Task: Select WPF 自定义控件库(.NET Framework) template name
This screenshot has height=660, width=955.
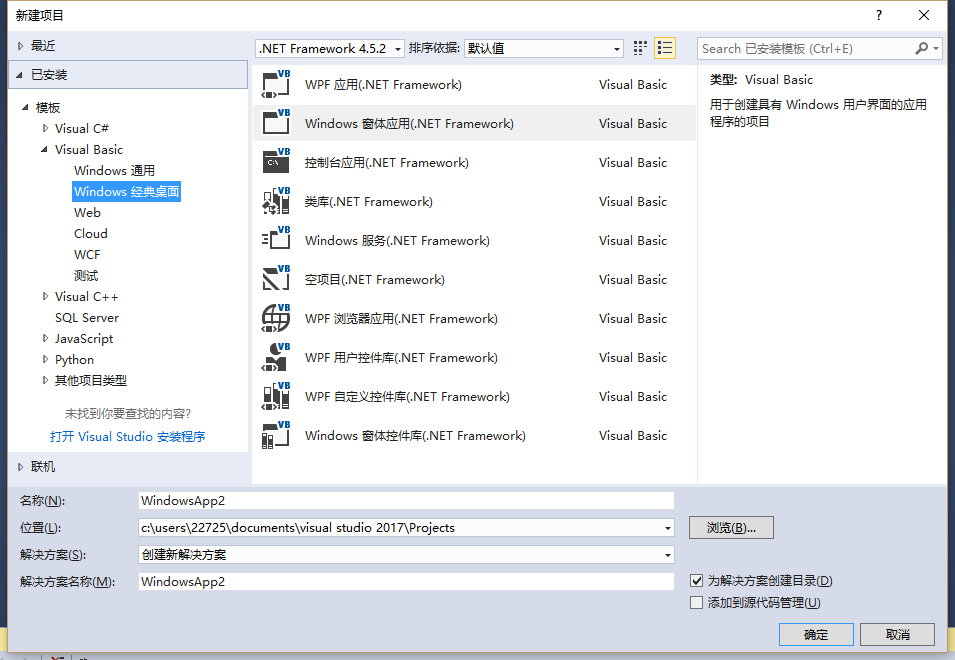Action: pos(407,396)
